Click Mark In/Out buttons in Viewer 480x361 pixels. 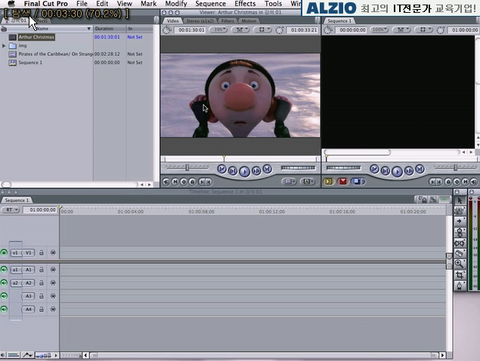(205, 182)
